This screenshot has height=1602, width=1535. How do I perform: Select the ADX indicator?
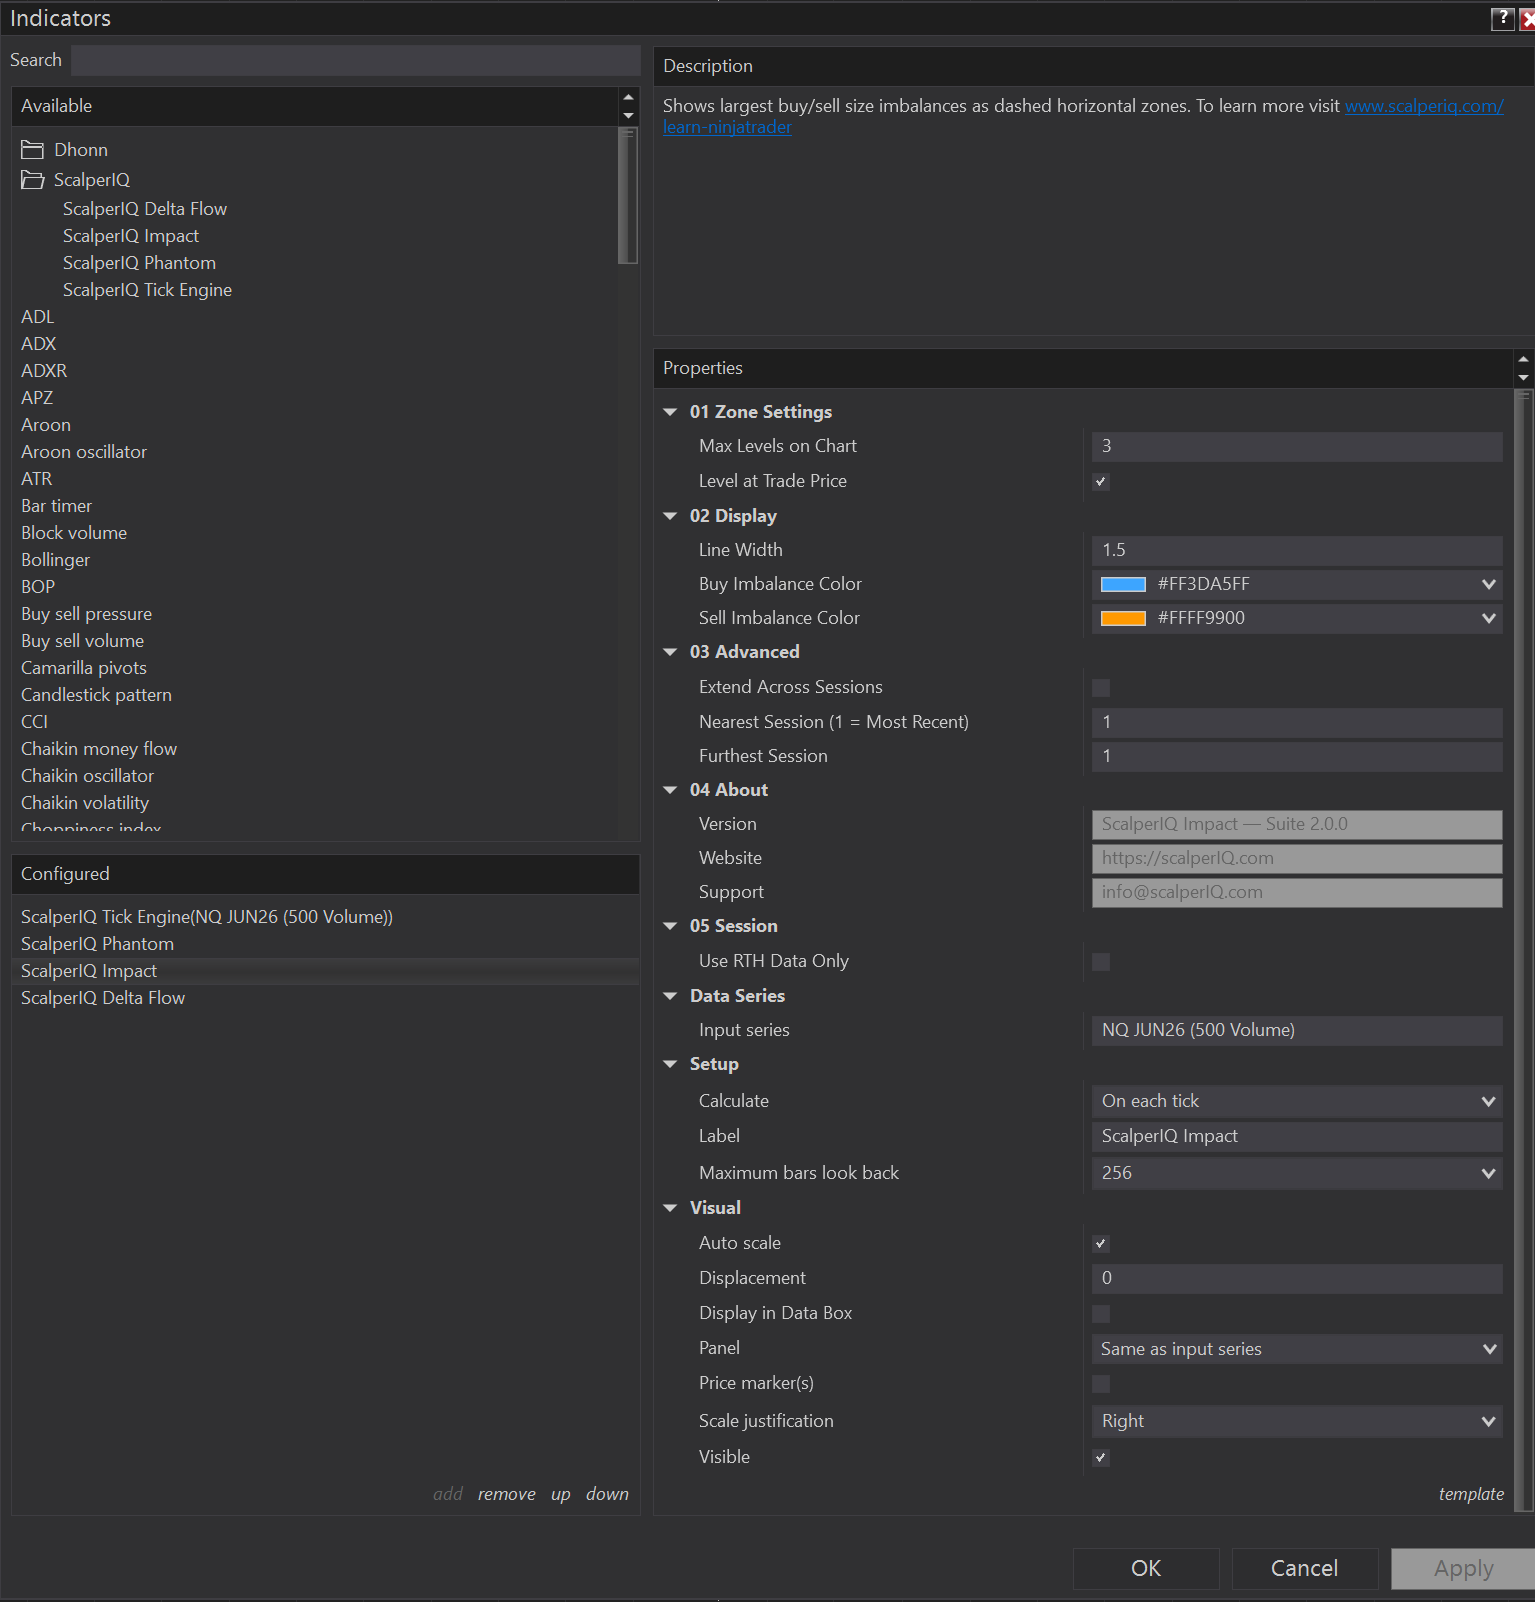click(39, 344)
